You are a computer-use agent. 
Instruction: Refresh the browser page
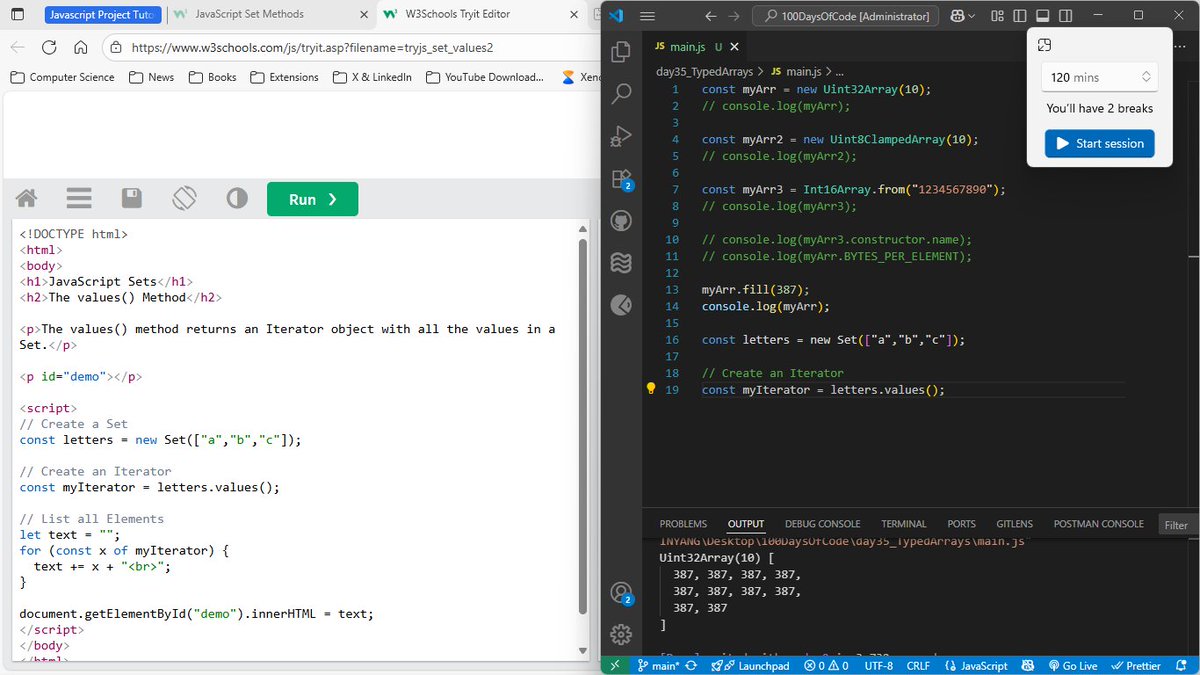click(49, 47)
